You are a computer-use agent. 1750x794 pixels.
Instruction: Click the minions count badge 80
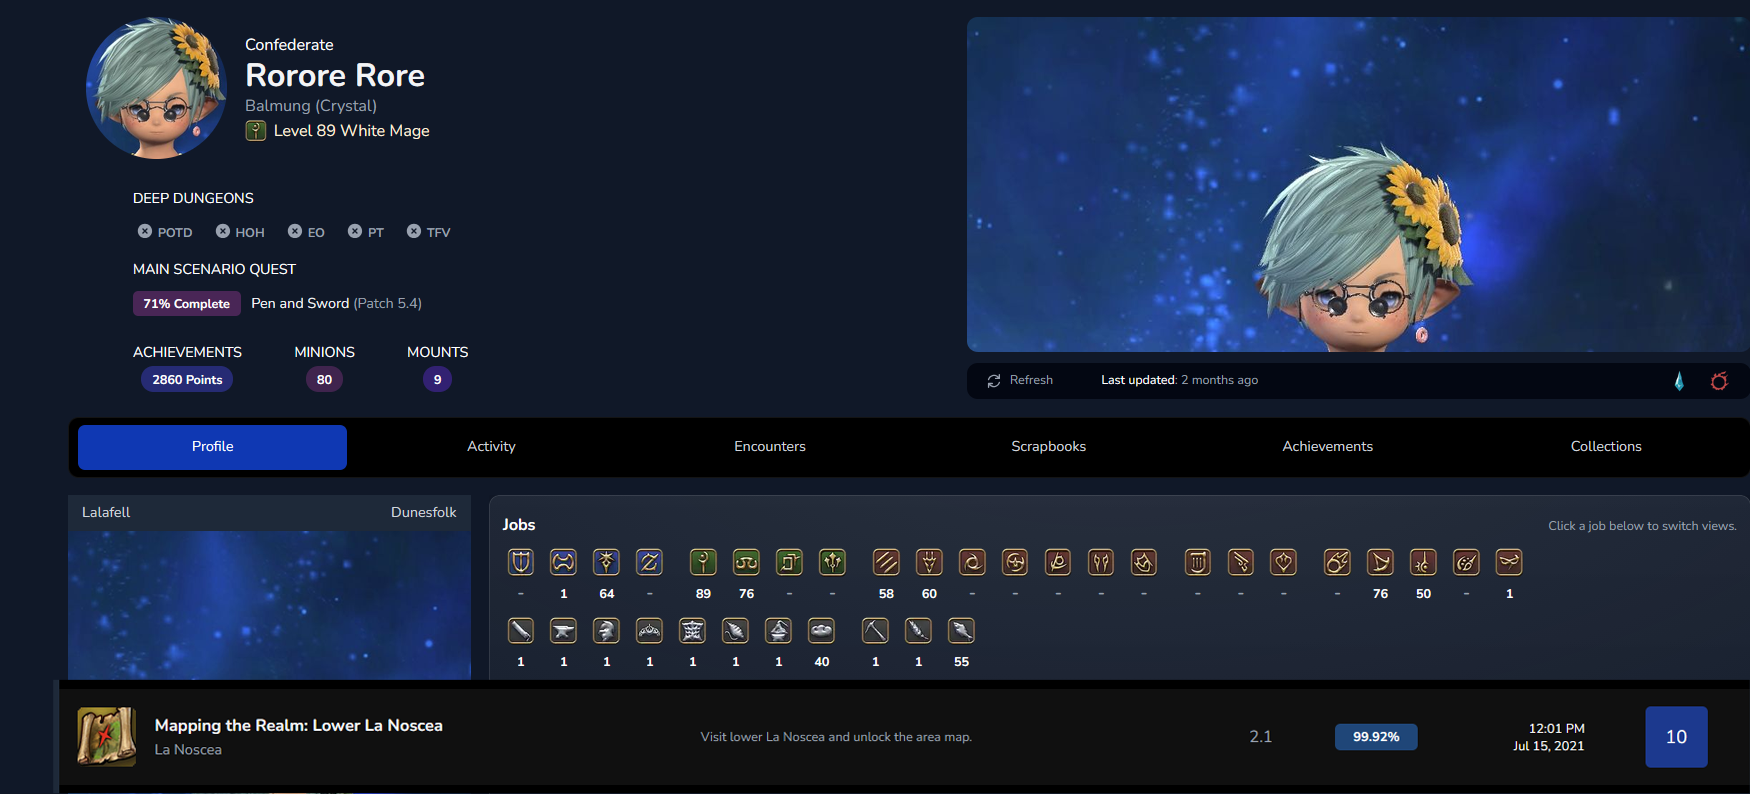tap(324, 380)
